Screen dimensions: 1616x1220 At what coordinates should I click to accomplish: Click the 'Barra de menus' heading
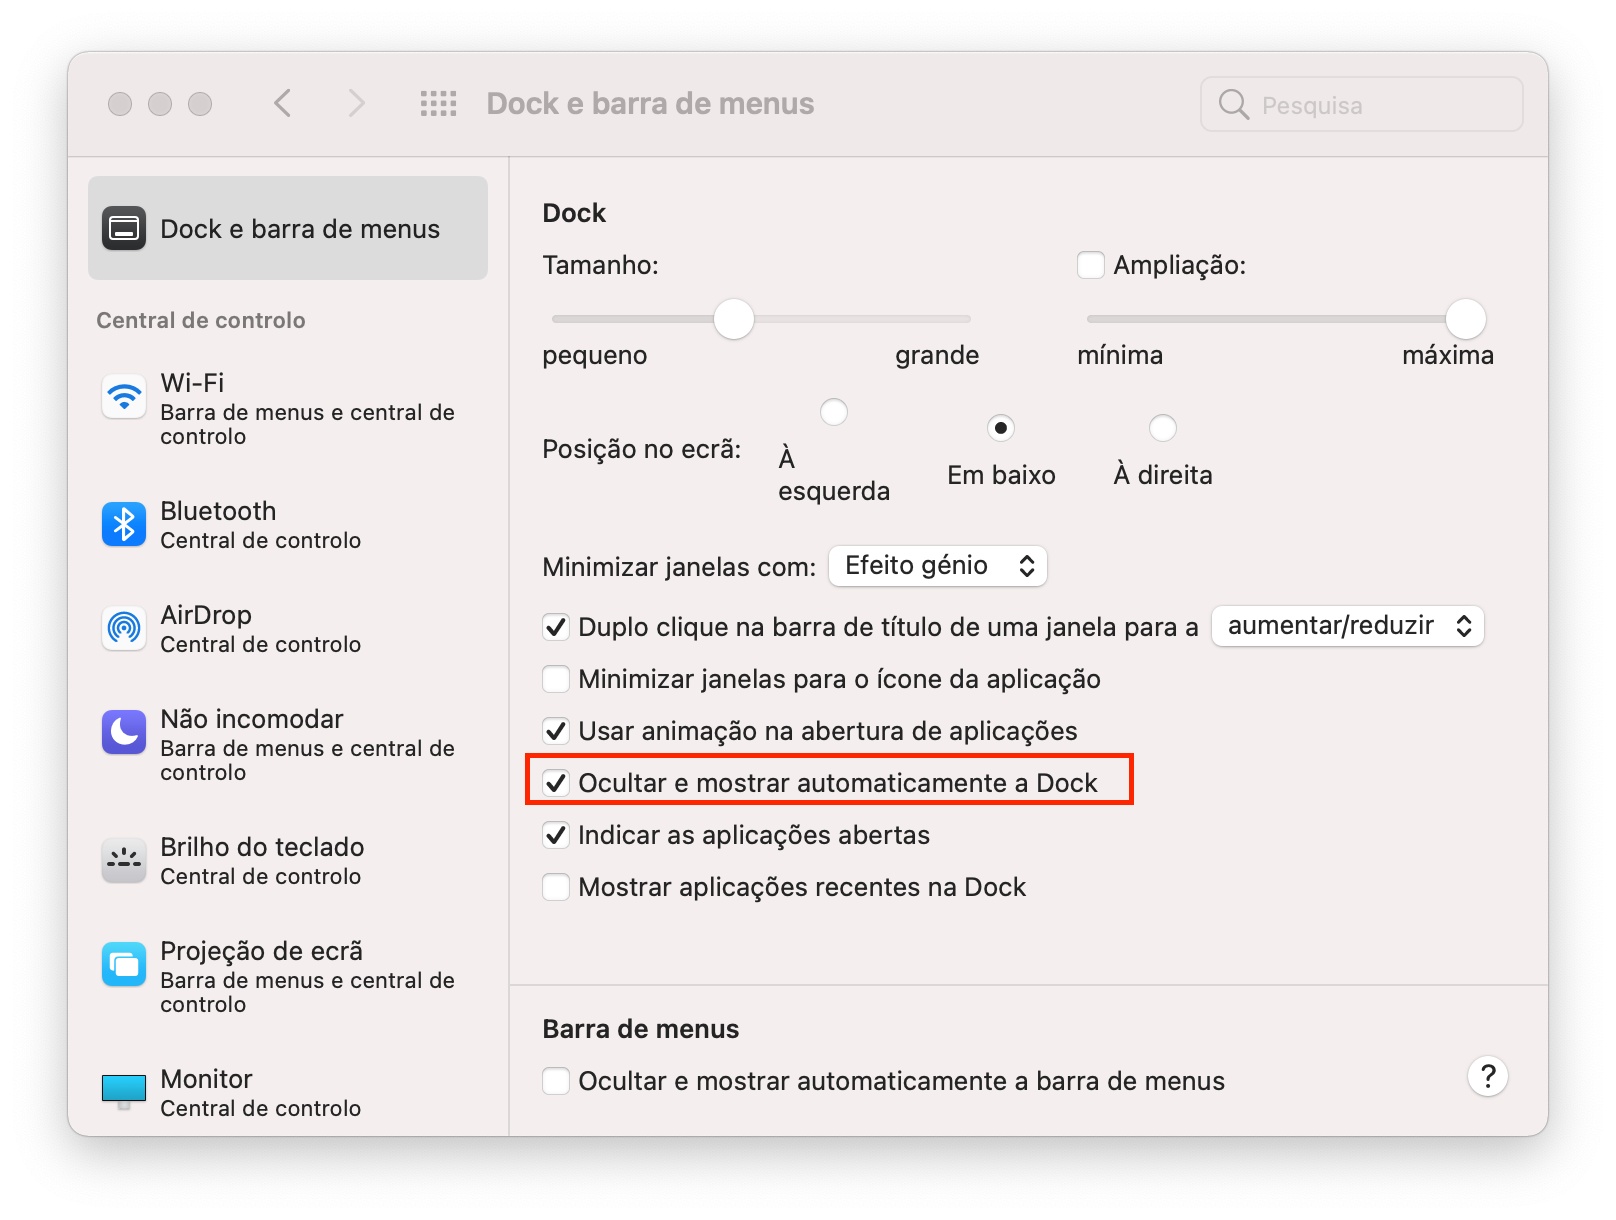point(641,1029)
